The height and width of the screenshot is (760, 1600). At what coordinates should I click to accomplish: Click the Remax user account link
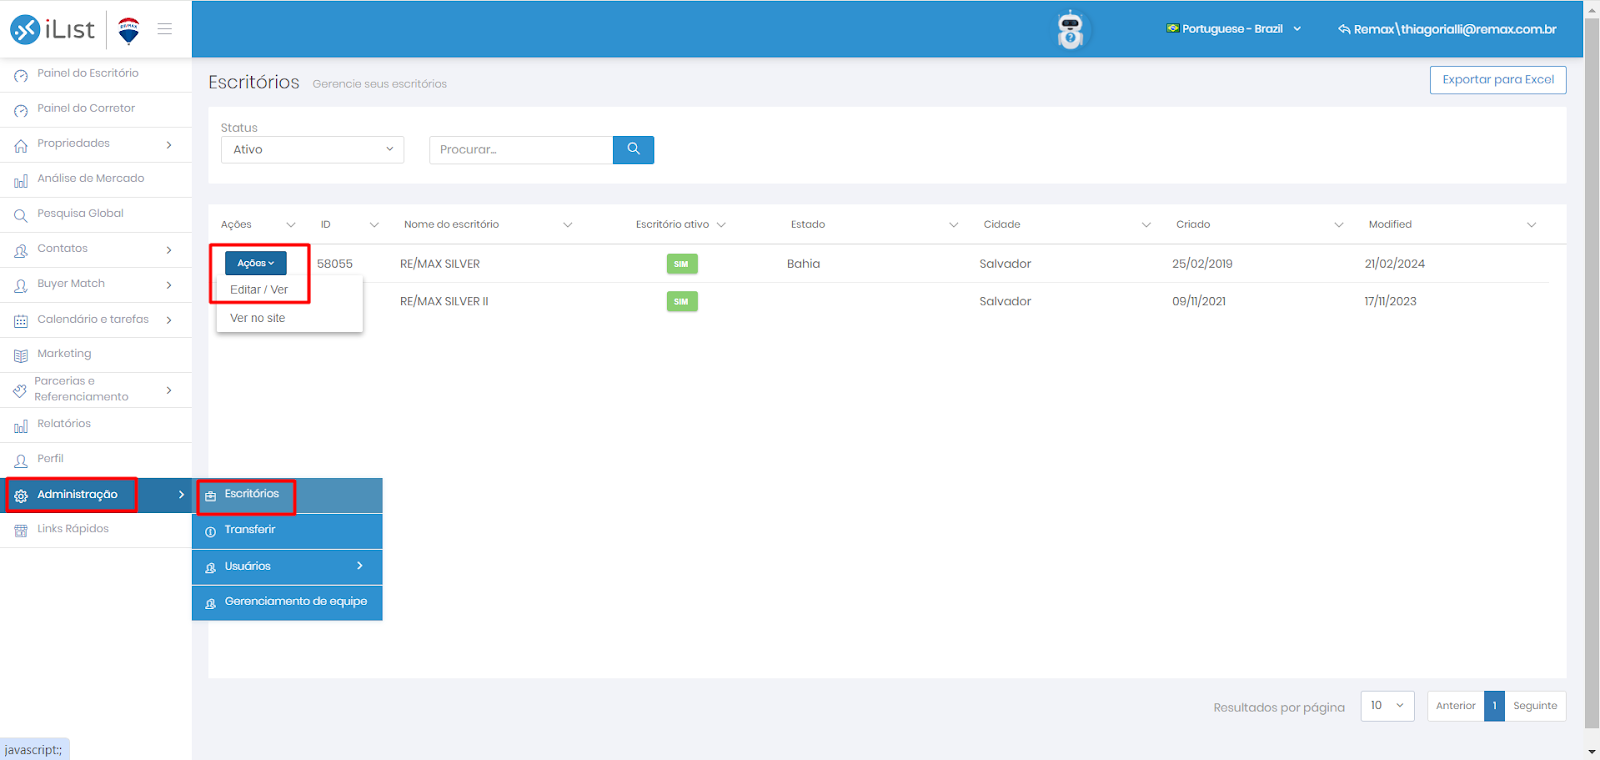point(1447,29)
